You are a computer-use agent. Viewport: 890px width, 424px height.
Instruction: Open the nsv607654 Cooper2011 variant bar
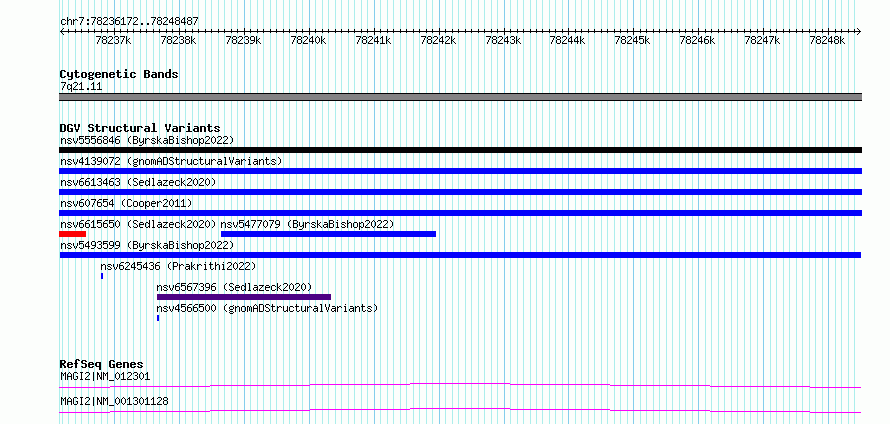click(x=460, y=213)
